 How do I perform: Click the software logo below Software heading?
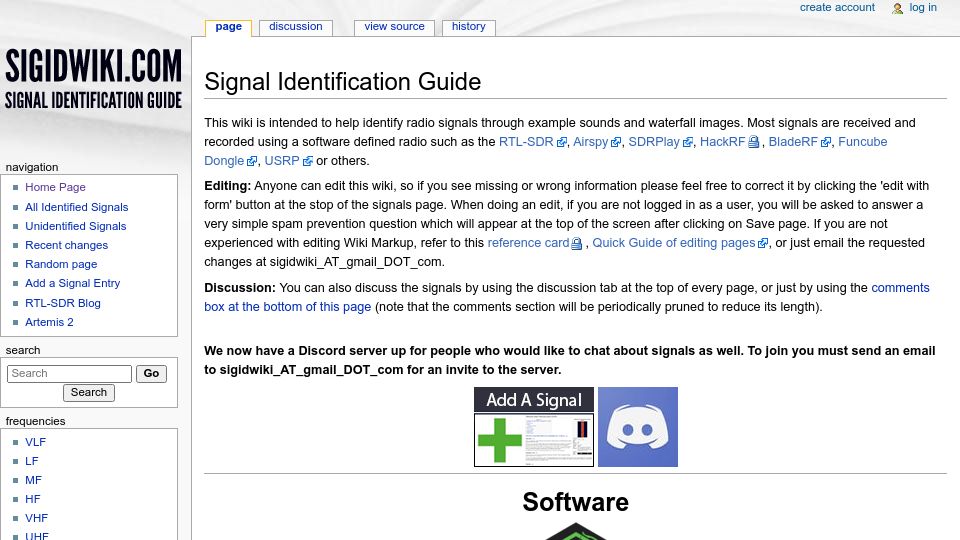(576, 531)
